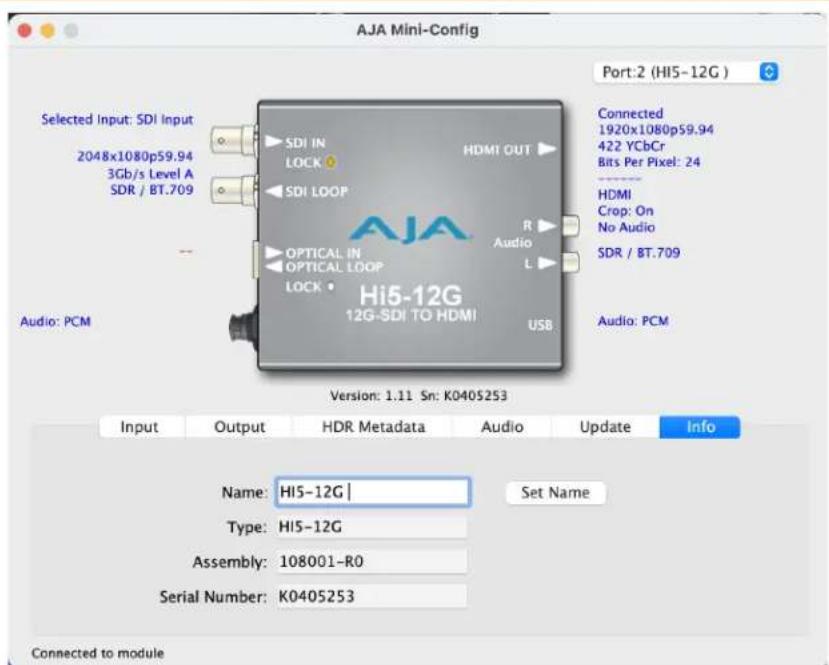
Task: Click the 'Connected to module' status text
Action: click(98, 653)
